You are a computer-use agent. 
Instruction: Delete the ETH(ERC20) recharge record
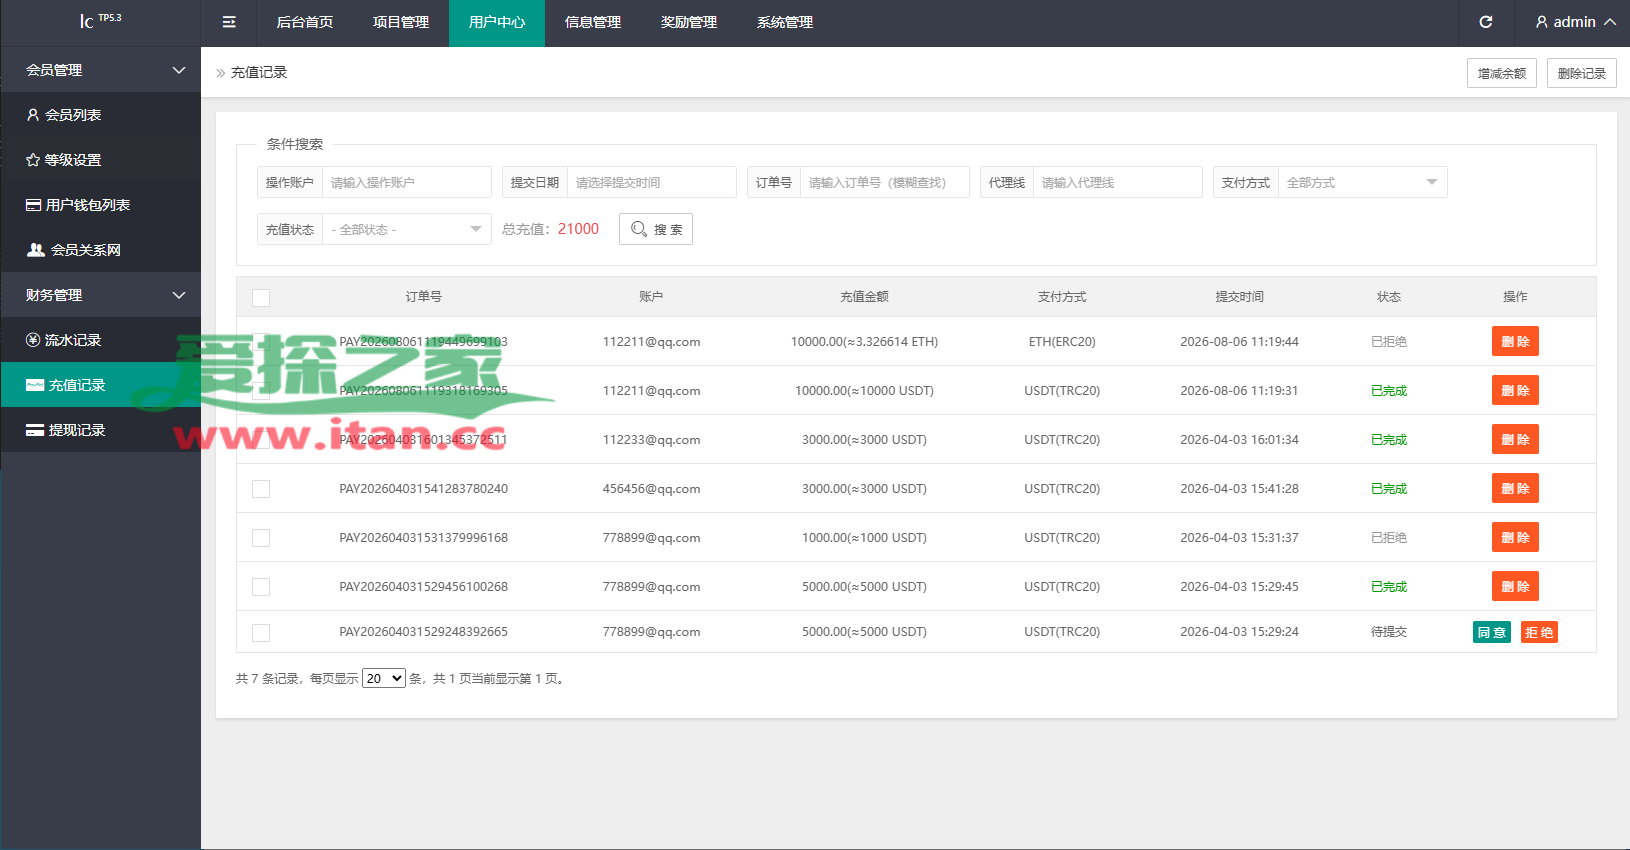1515,341
